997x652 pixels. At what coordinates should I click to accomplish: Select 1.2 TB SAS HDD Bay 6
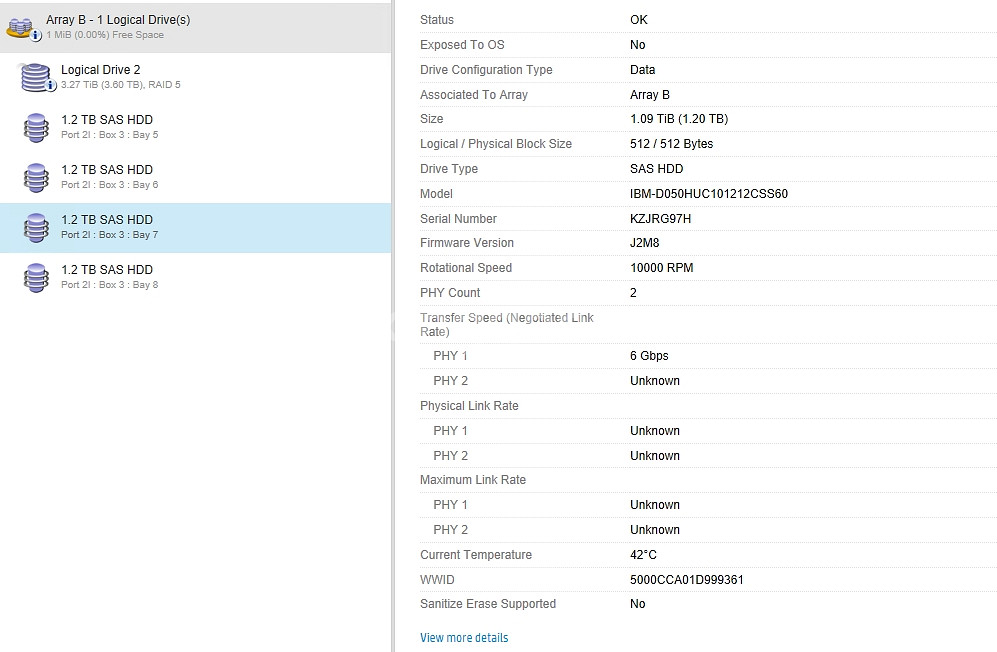pyautogui.click(x=195, y=177)
